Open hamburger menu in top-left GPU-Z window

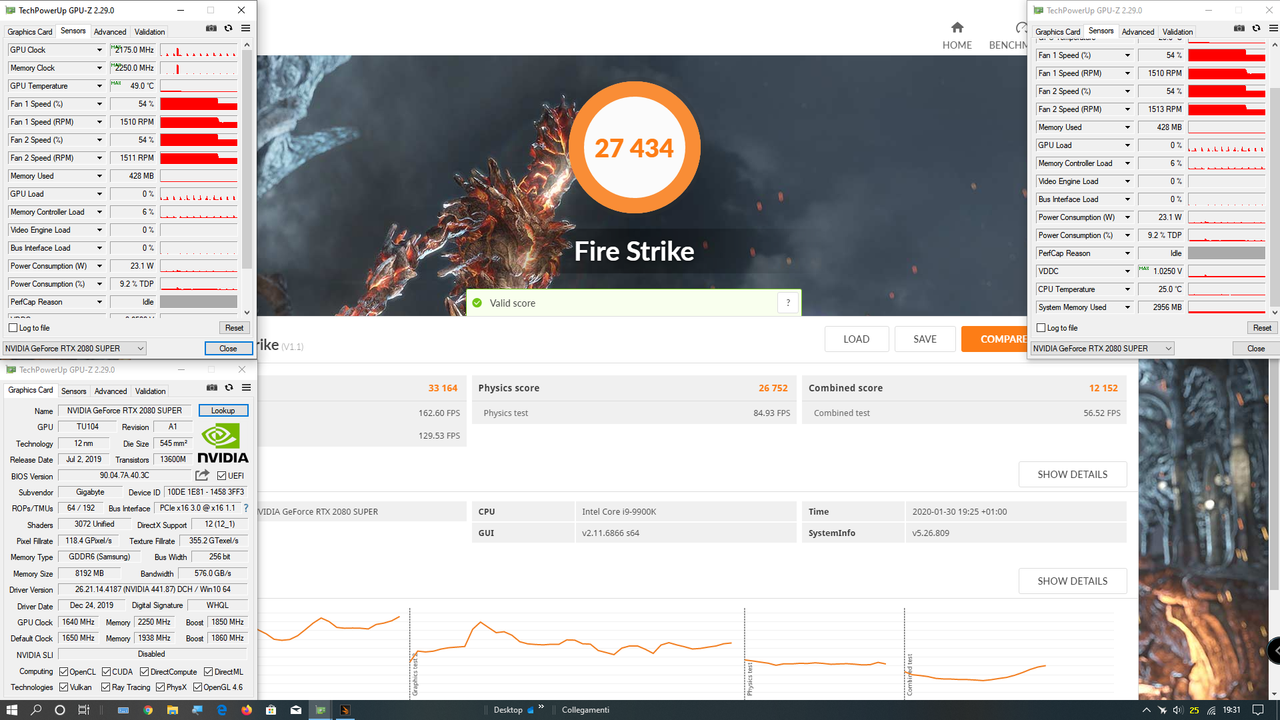[x=245, y=29]
